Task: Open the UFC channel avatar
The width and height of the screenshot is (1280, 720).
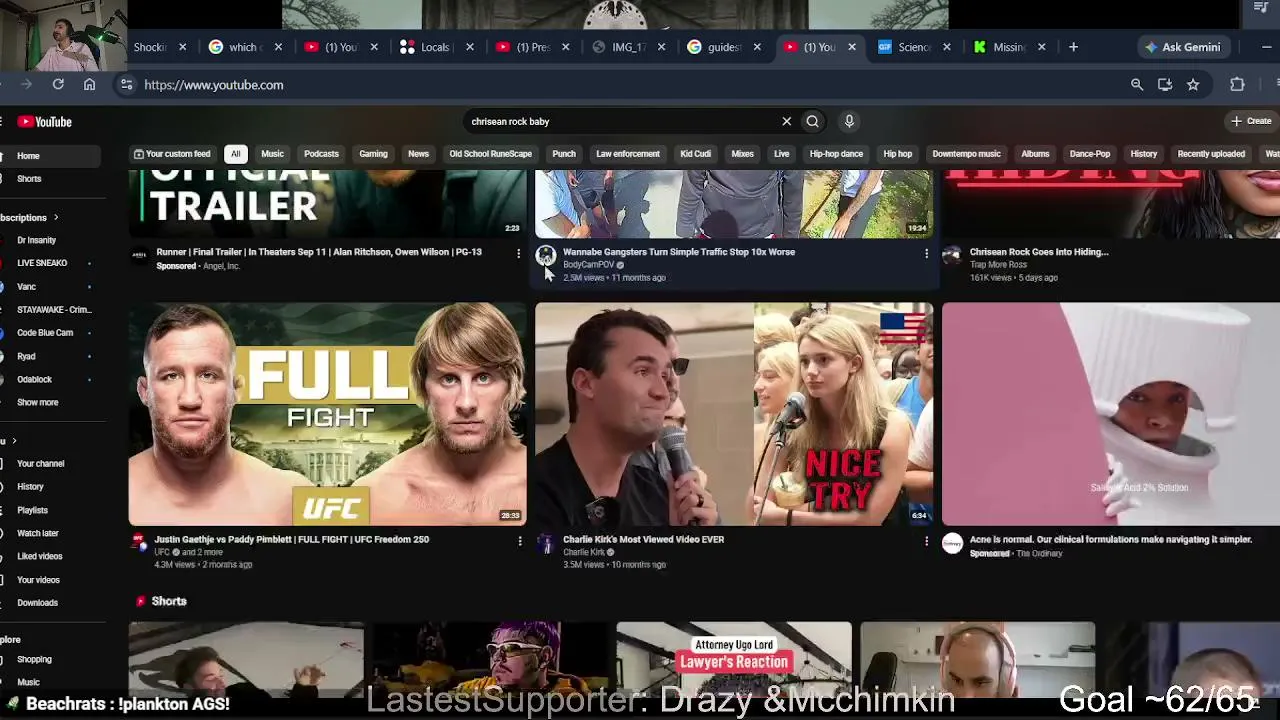Action: pyautogui.click(x=139, y=544)
